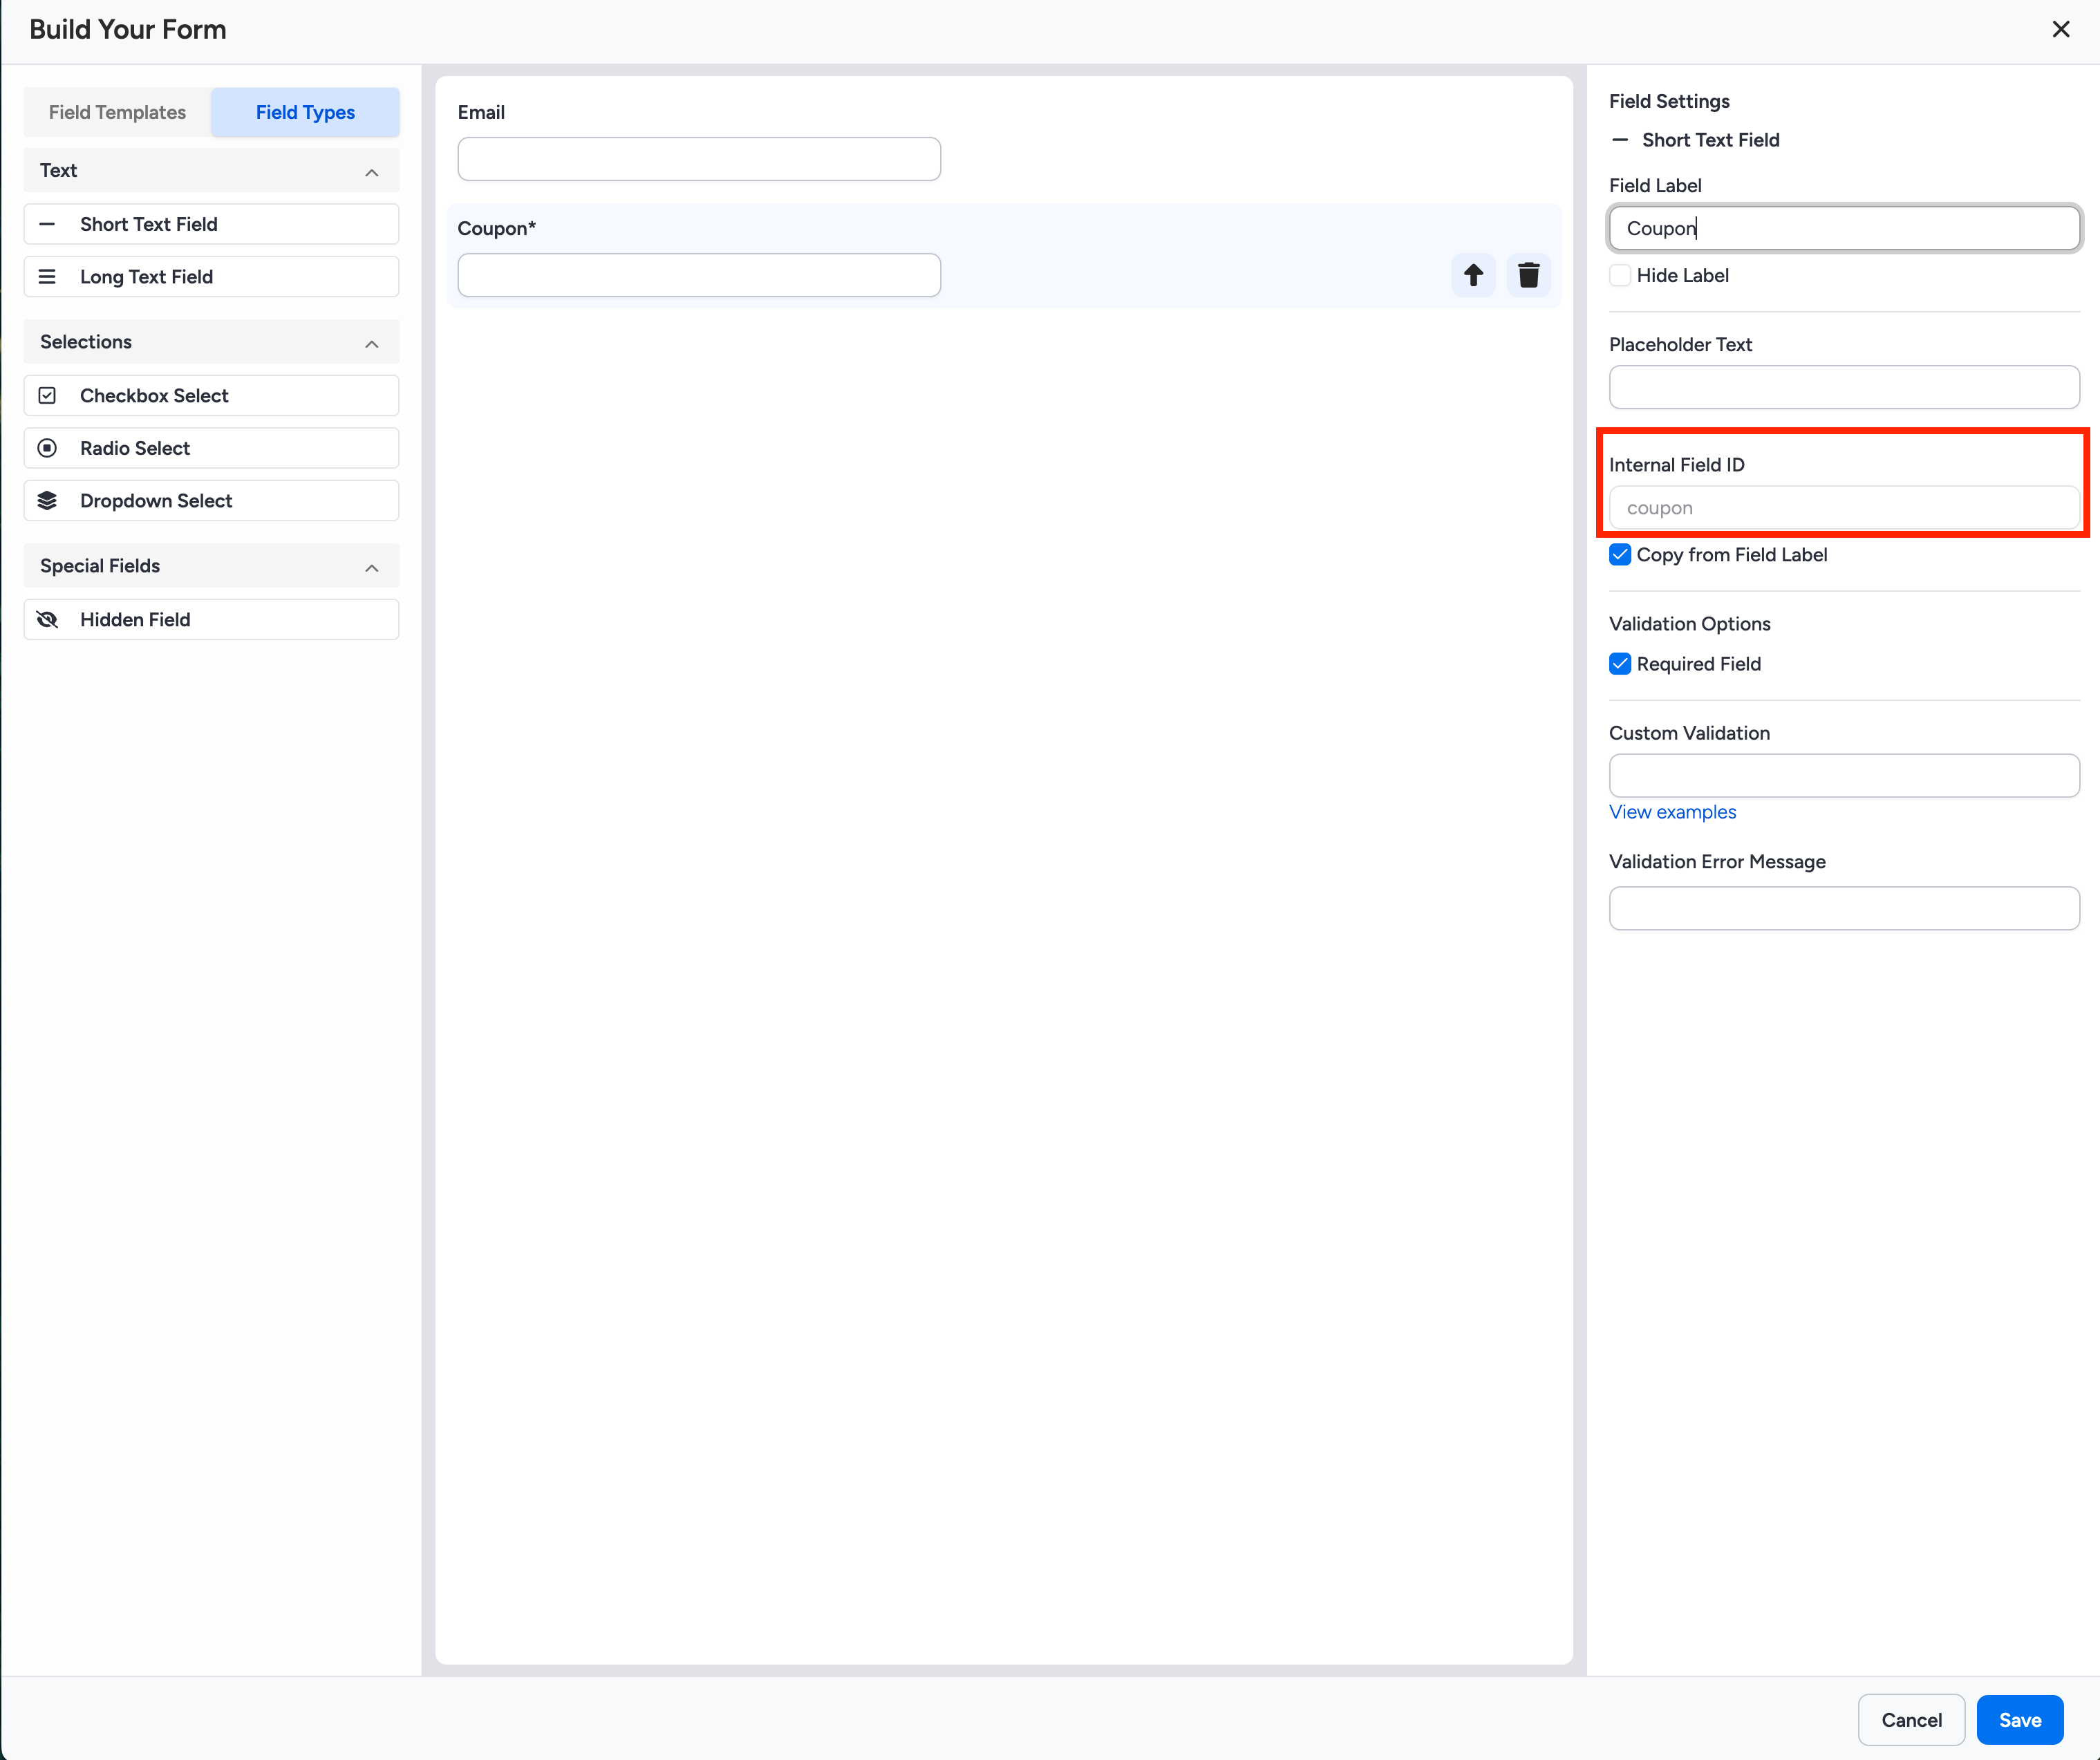Enable the Hide Label checkbox
2100x1760 pixels.
[x=1620, y=275]
